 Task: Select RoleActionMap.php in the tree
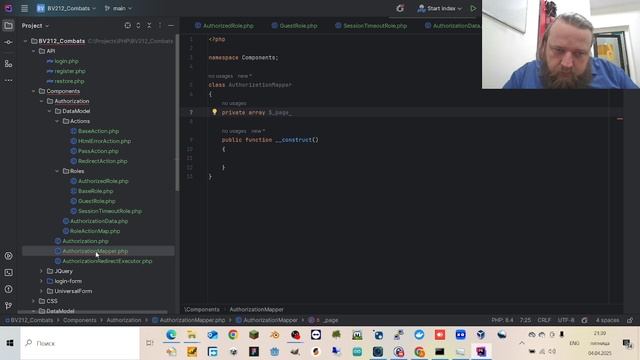95,231
